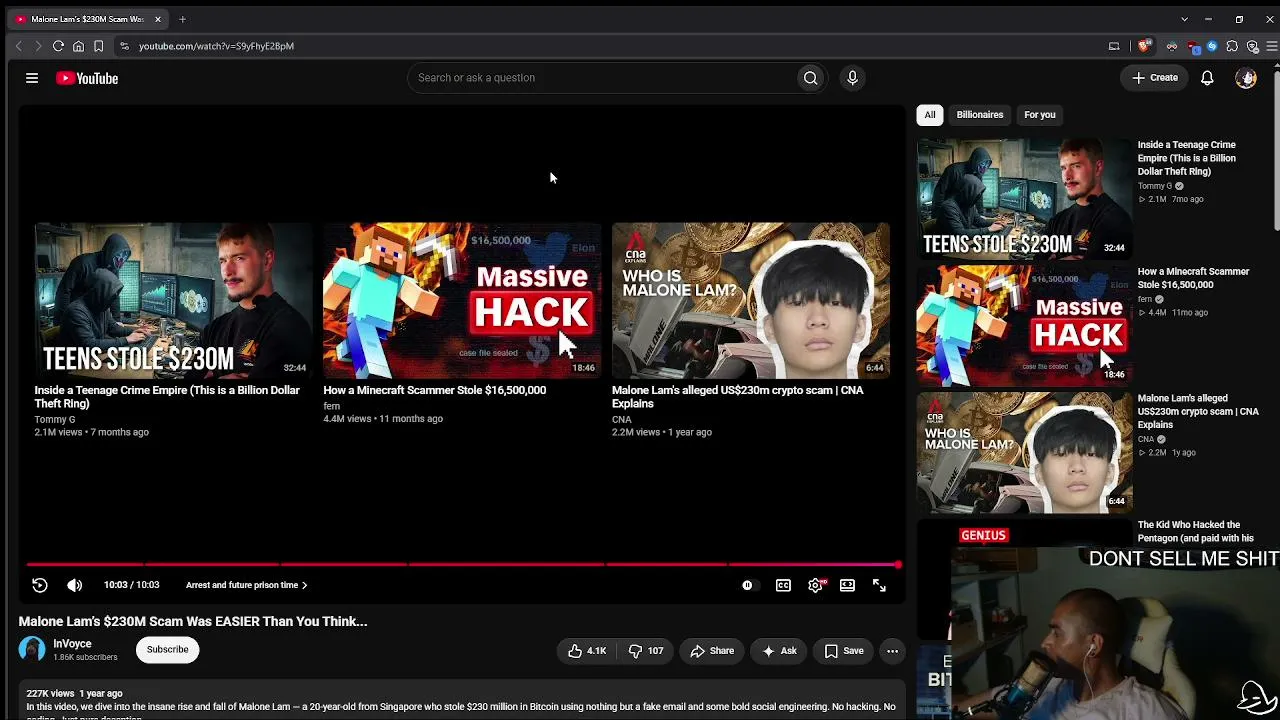Open a new browser tab

point(182,19)
